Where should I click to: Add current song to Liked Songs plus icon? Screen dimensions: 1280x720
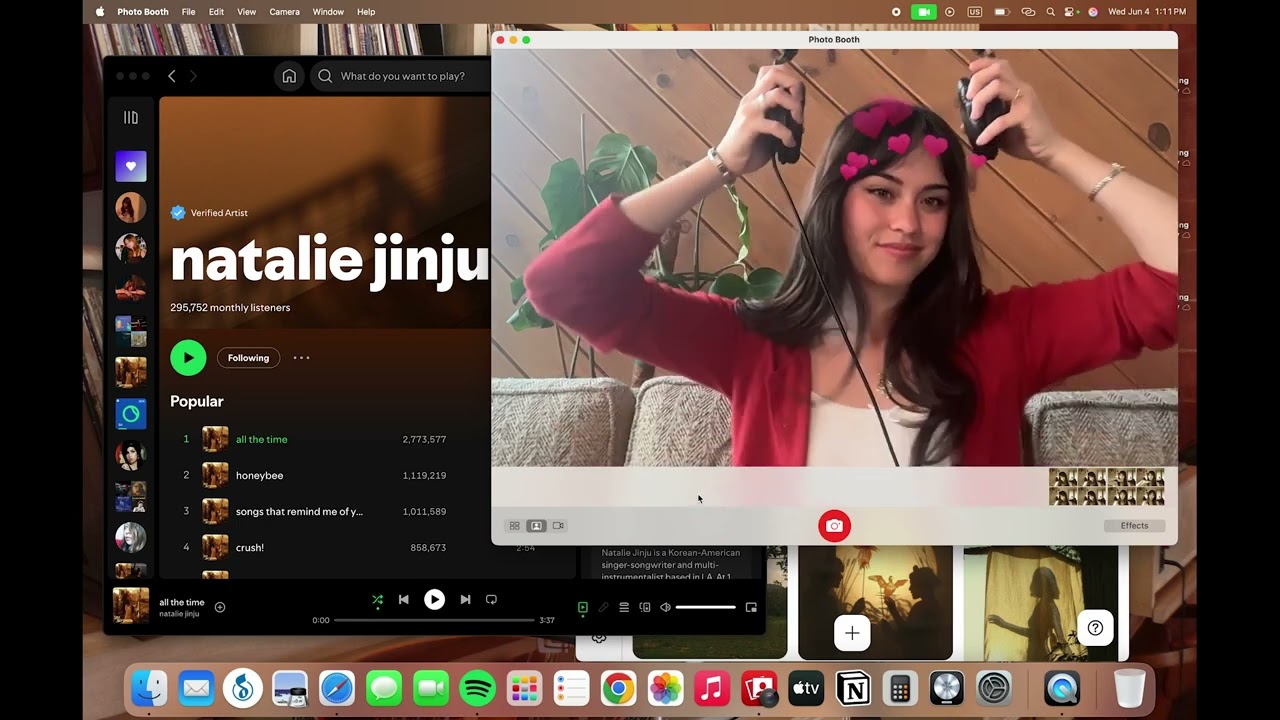tap(220, 607)
